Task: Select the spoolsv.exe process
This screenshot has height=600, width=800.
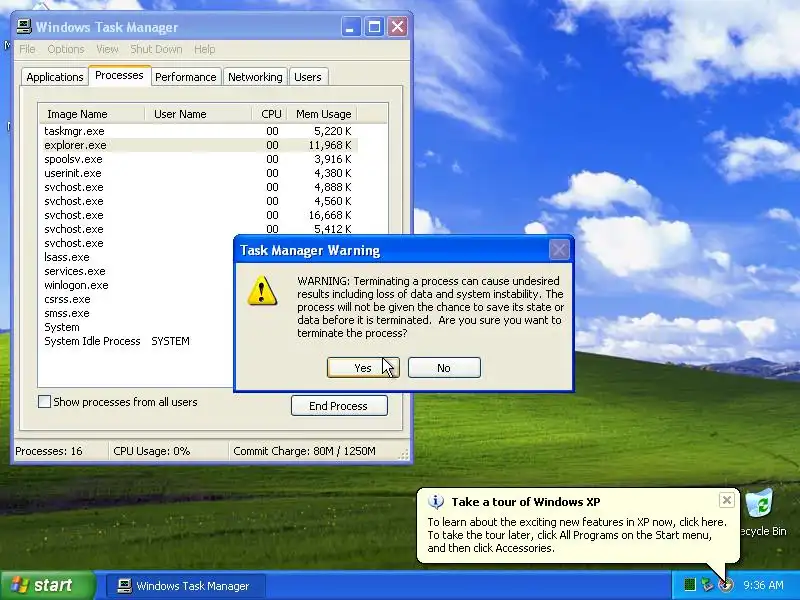Action: (73, 159)
